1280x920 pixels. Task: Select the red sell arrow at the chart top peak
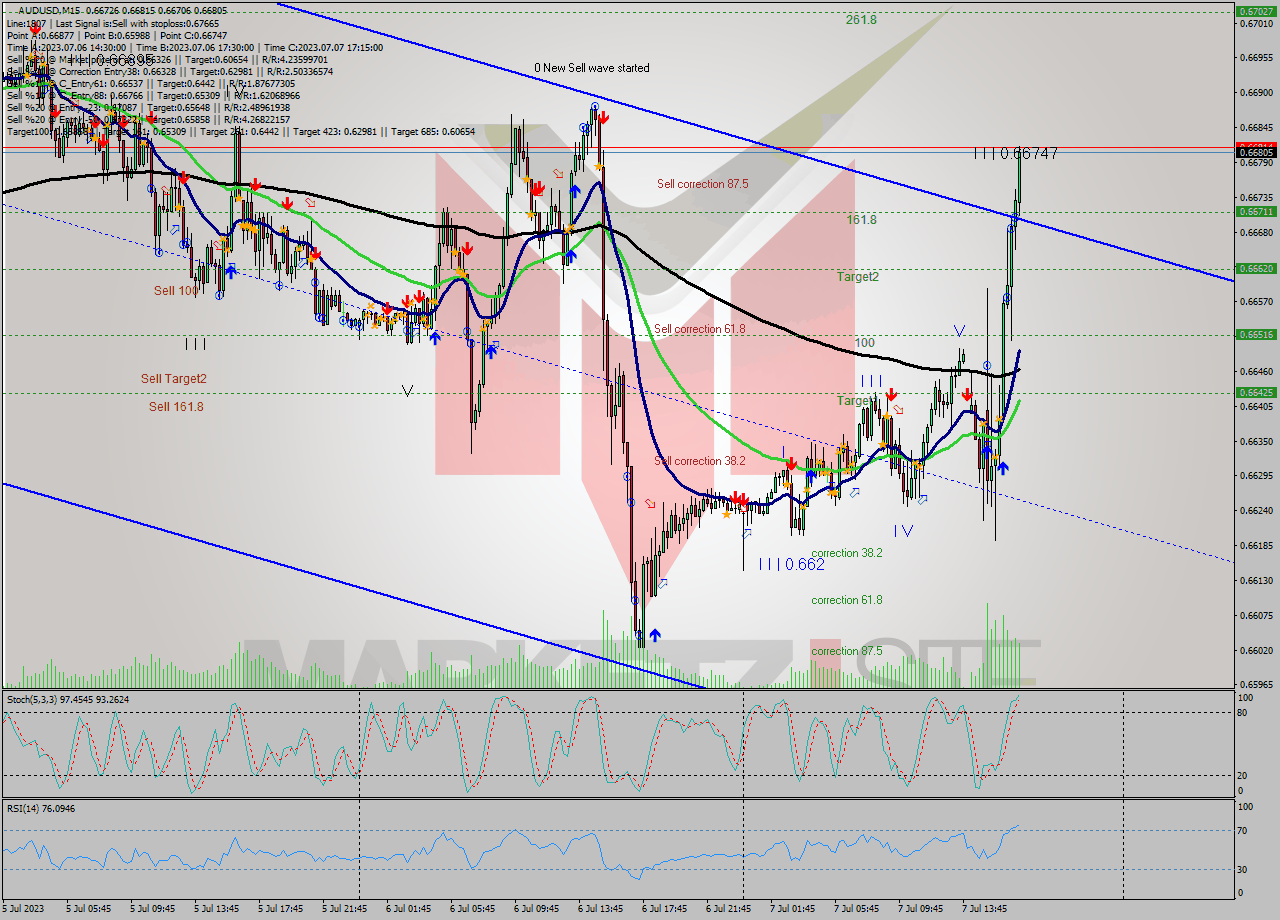[603, 117]
